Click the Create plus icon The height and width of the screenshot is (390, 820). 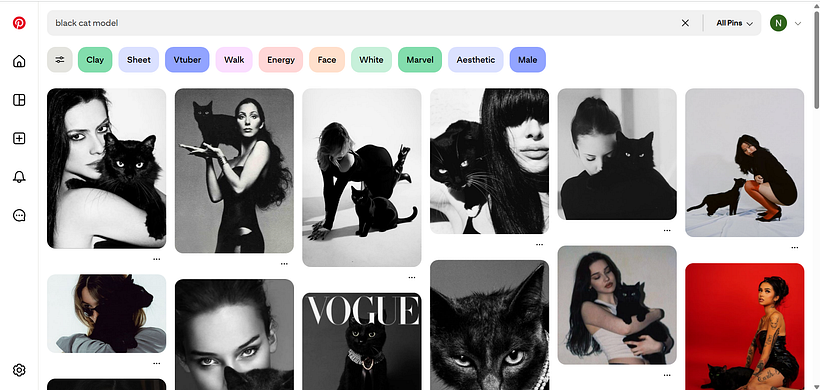click(x=19, y=139)
